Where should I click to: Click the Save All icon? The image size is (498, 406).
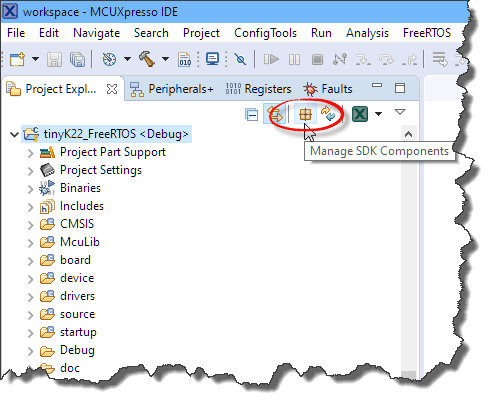[77, 60]
